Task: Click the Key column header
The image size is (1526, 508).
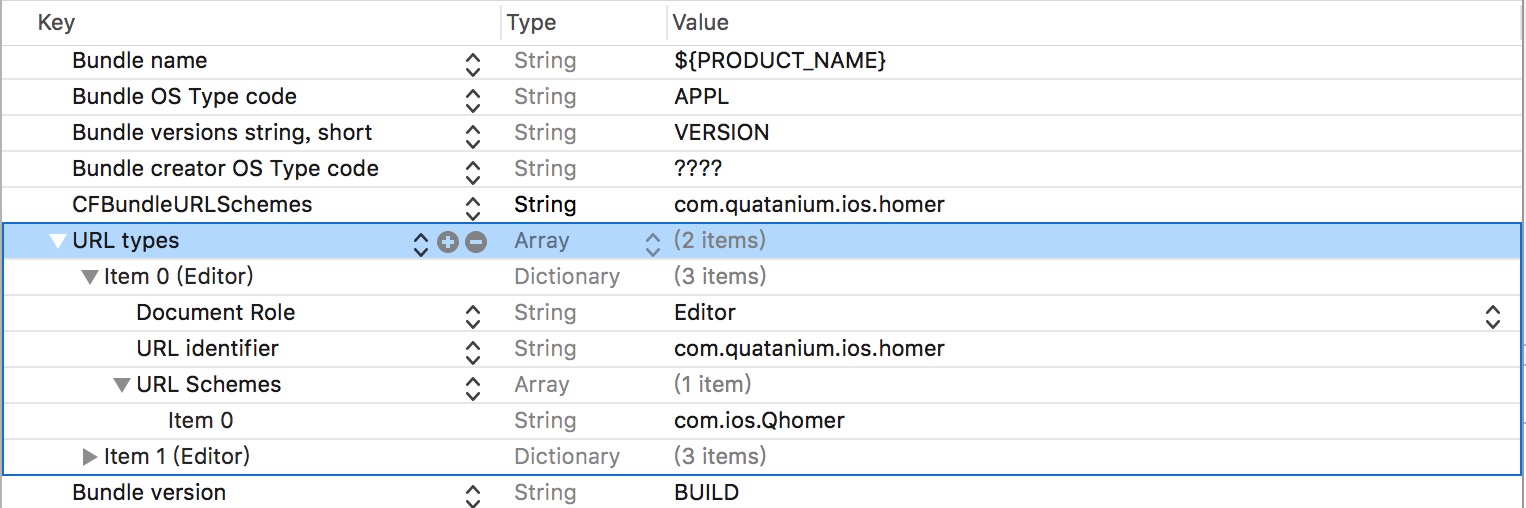Action: tap(56, 22)
